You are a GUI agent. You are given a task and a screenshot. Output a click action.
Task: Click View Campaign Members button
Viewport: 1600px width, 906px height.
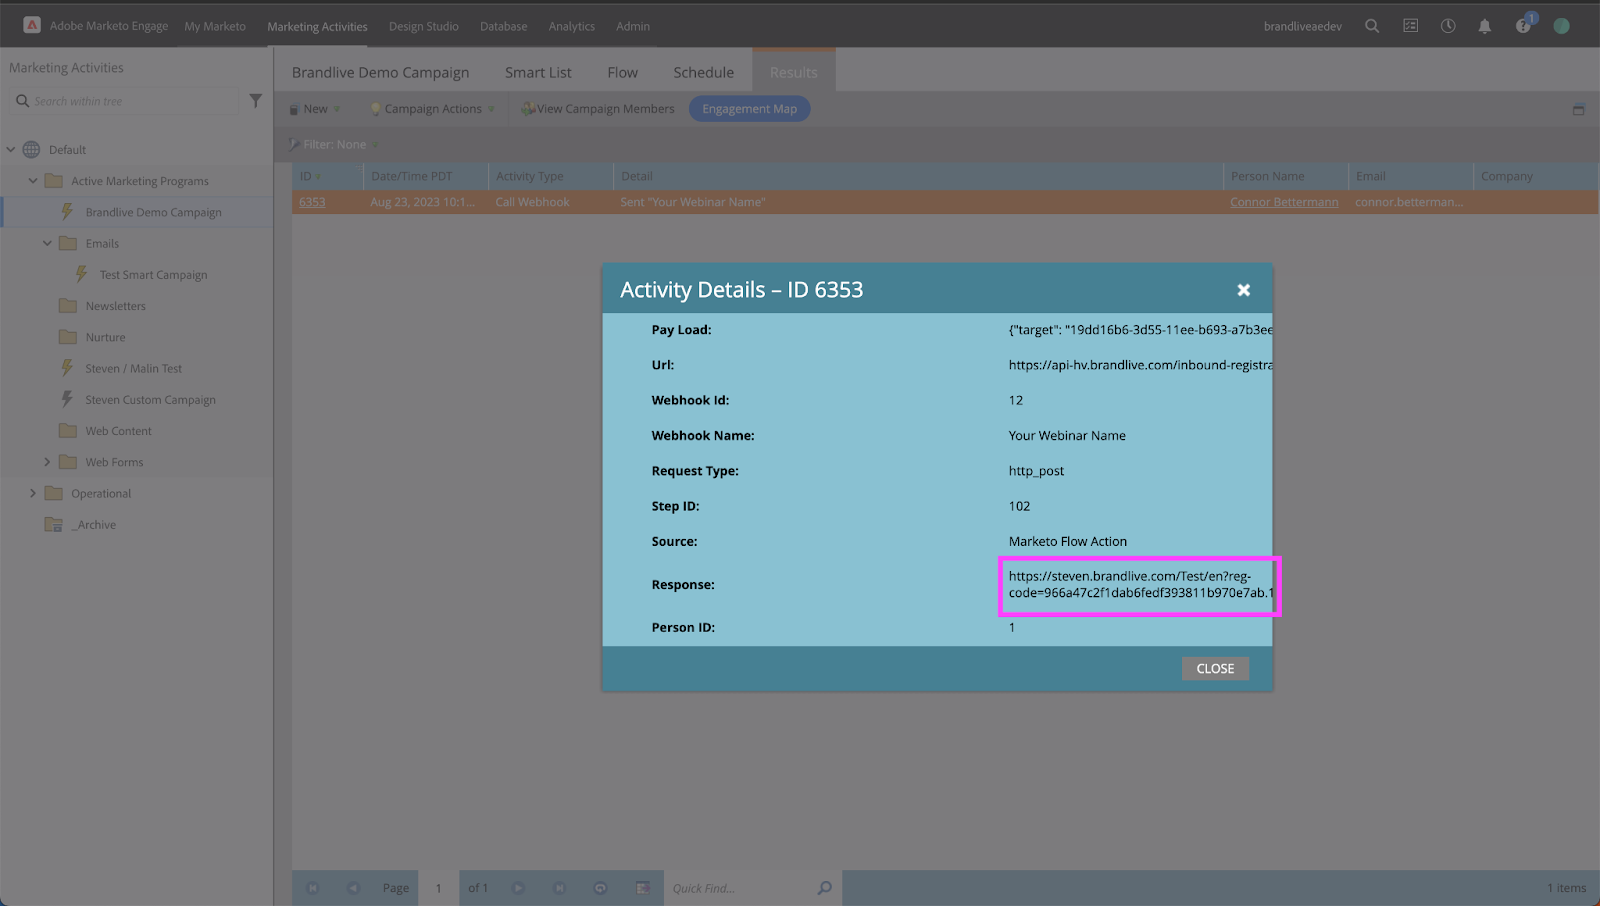coord(598,109)
